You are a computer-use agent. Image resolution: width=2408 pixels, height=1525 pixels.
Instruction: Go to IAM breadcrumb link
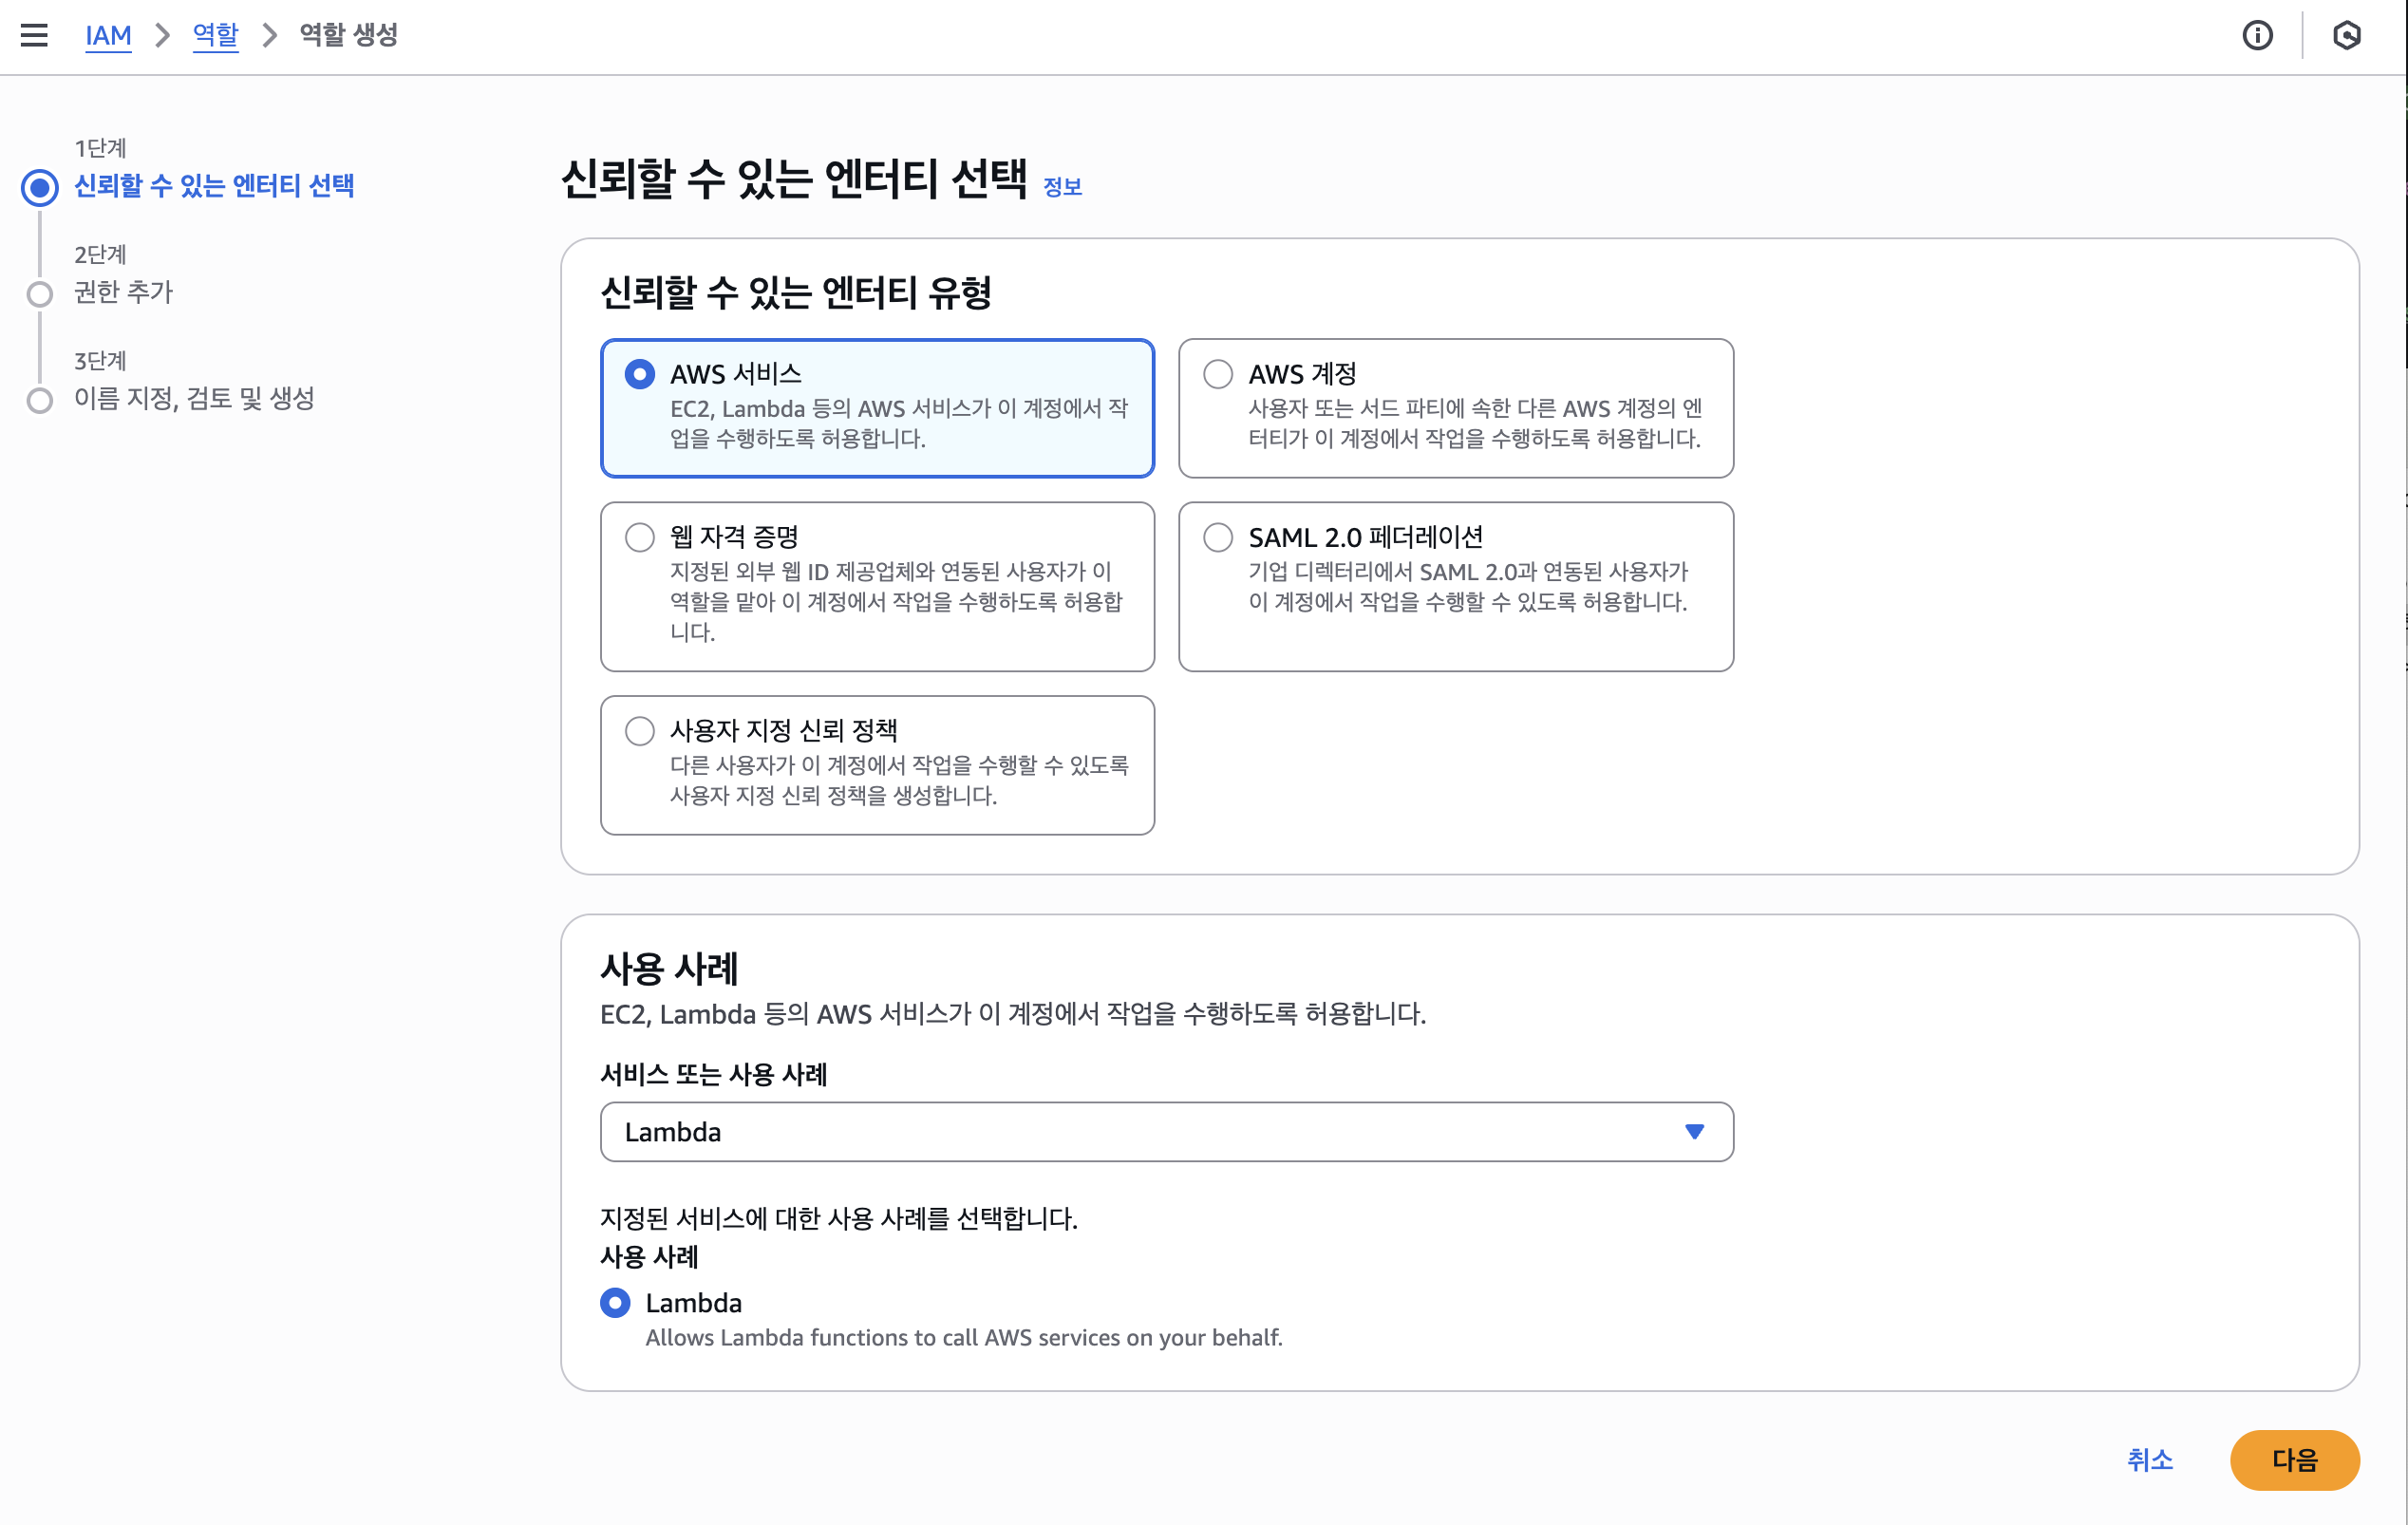[108, 35]
